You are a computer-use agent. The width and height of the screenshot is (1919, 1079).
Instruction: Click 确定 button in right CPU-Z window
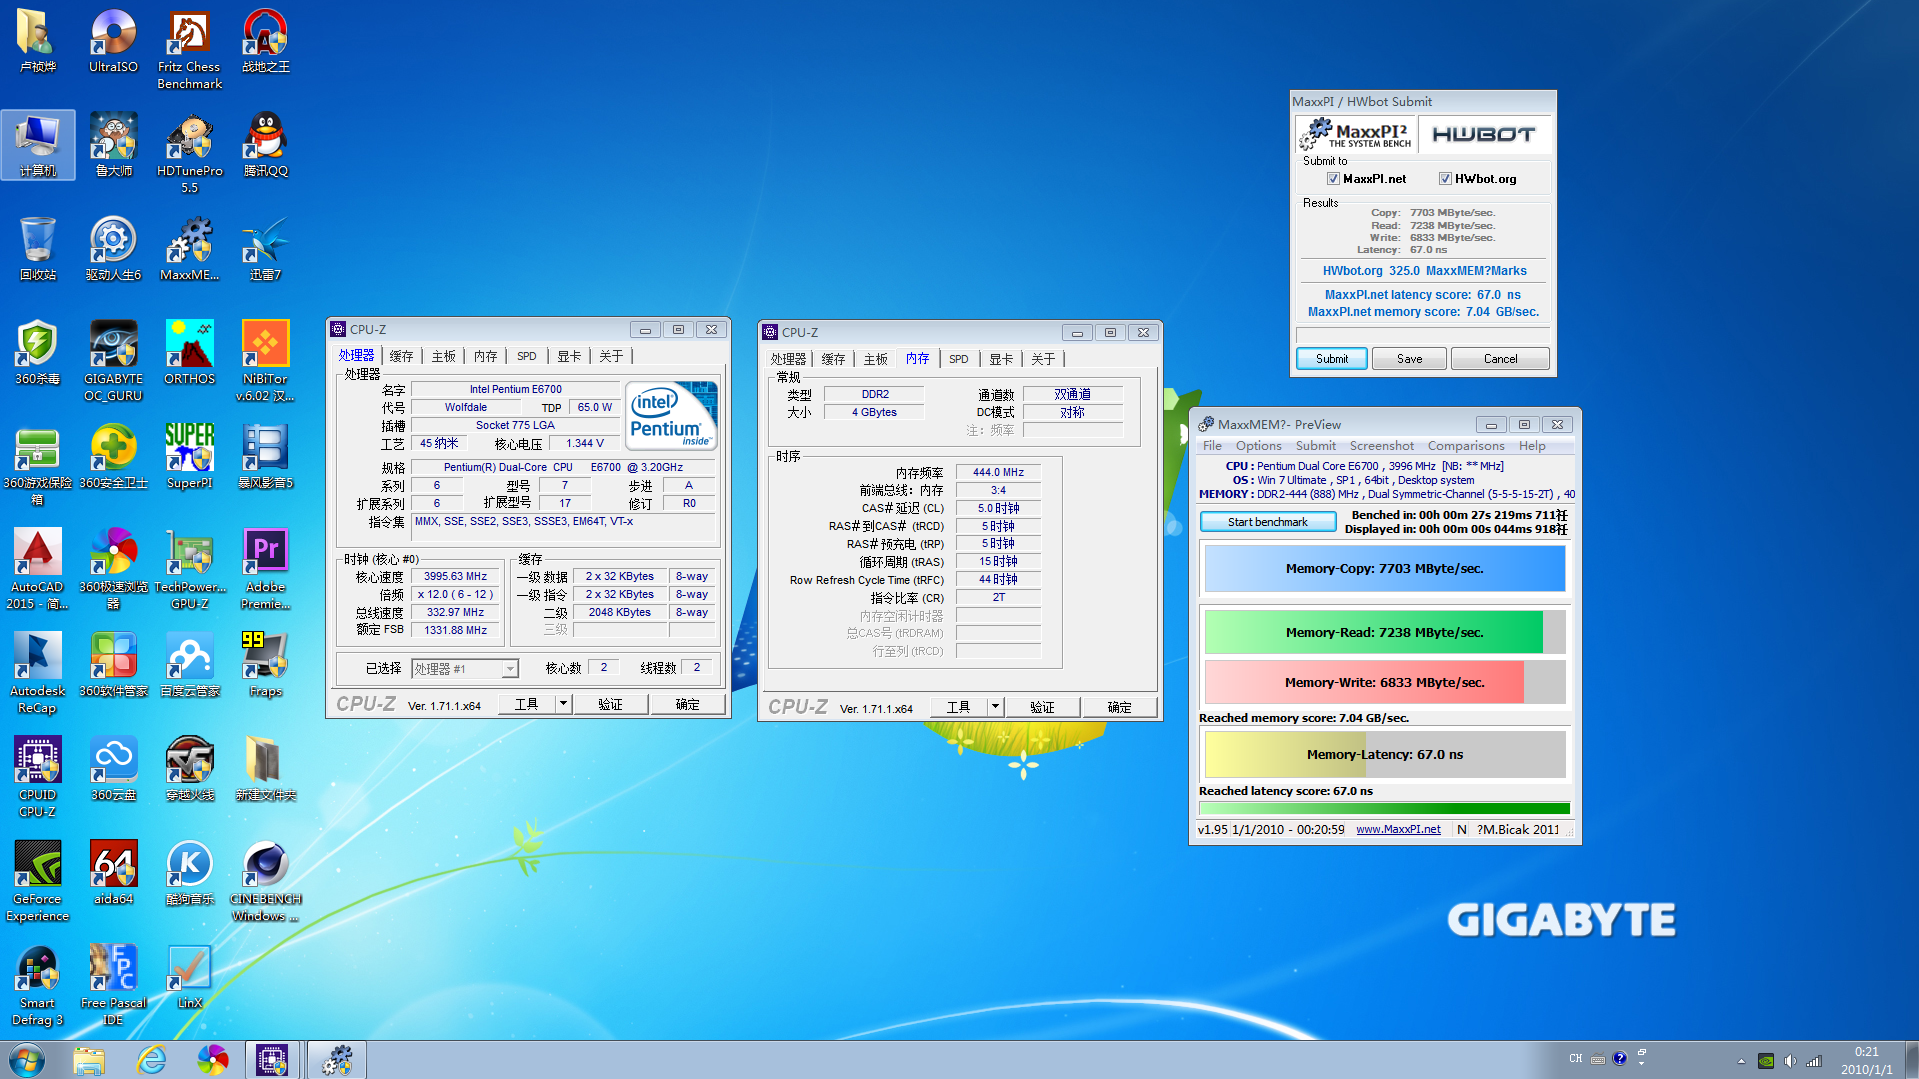(x=1119, y=707)
